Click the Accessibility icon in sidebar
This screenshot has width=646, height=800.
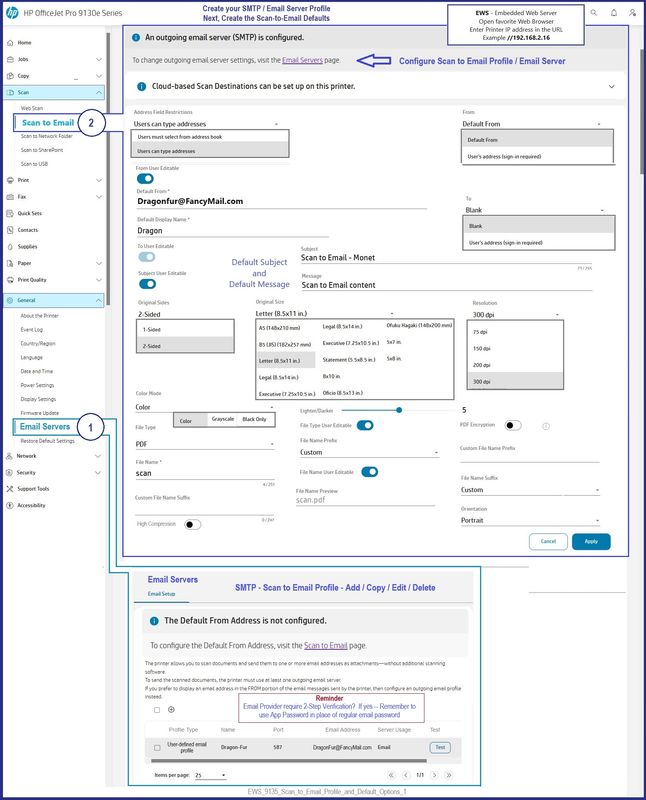9,505
